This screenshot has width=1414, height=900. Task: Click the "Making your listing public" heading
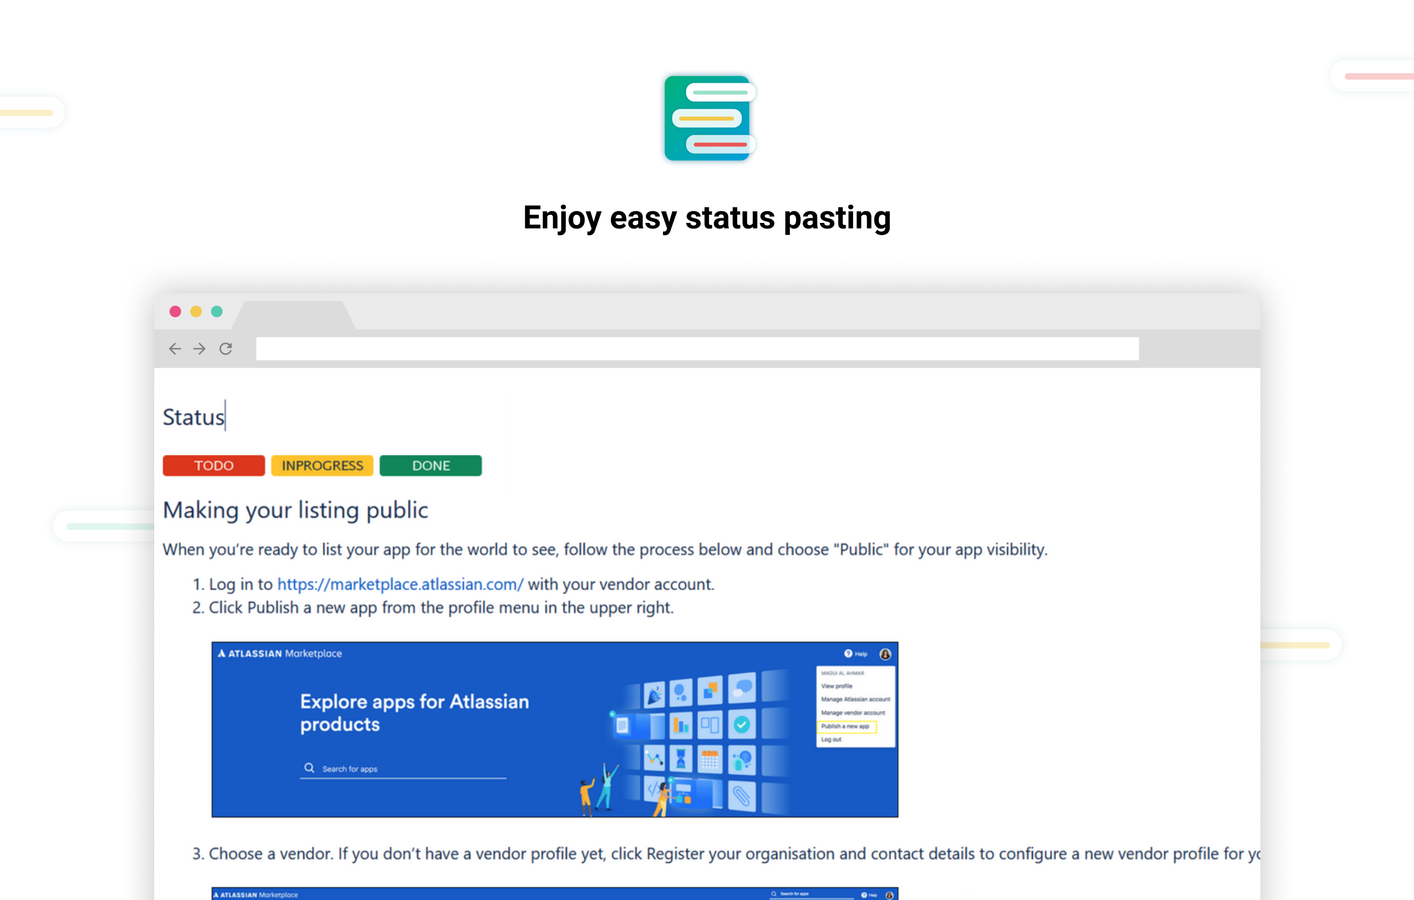point(295,510)
